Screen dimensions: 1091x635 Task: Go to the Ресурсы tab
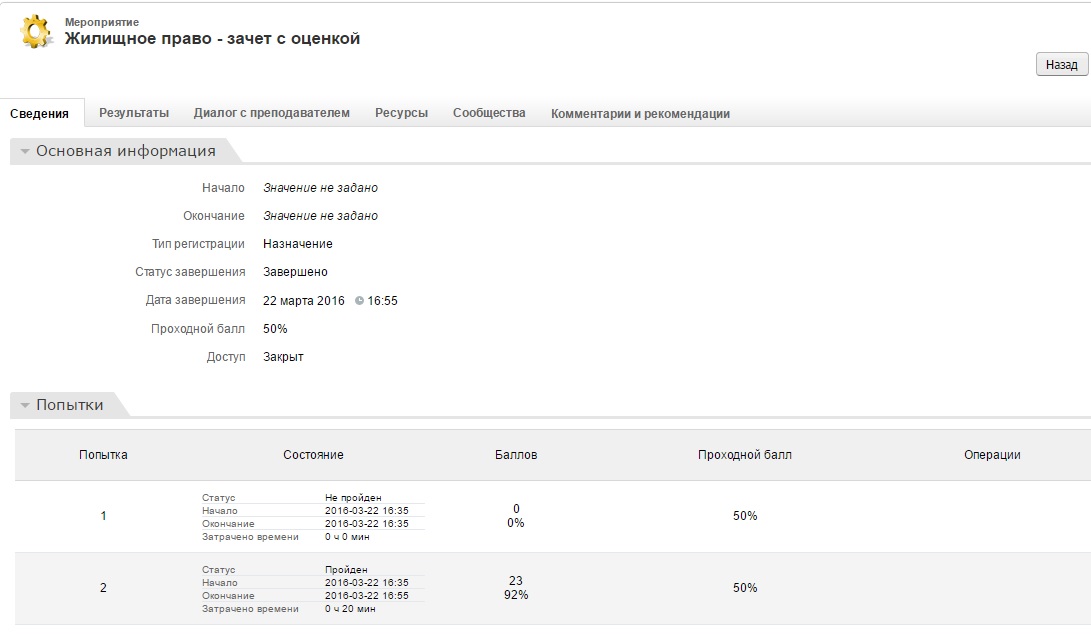click(x=401, y=113)
